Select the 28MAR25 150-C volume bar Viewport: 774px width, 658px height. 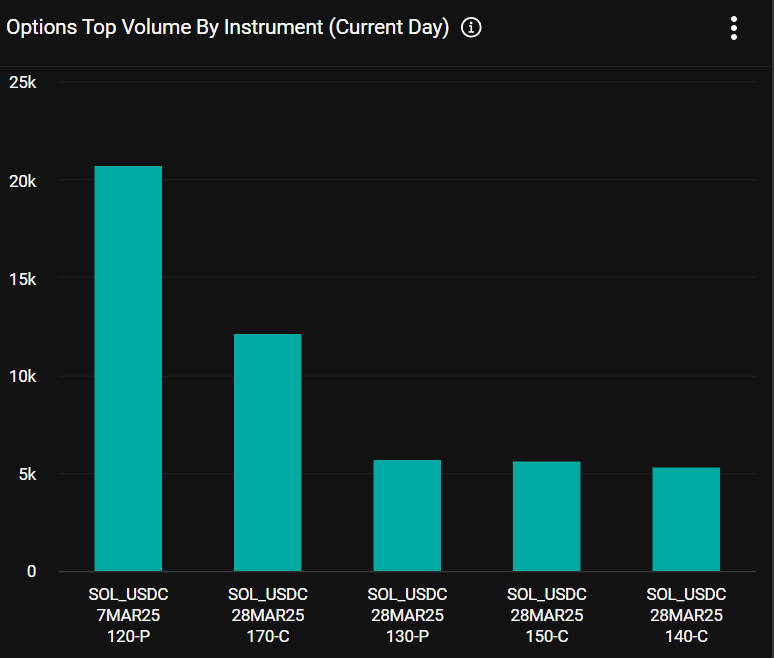[x=547, y=516]
